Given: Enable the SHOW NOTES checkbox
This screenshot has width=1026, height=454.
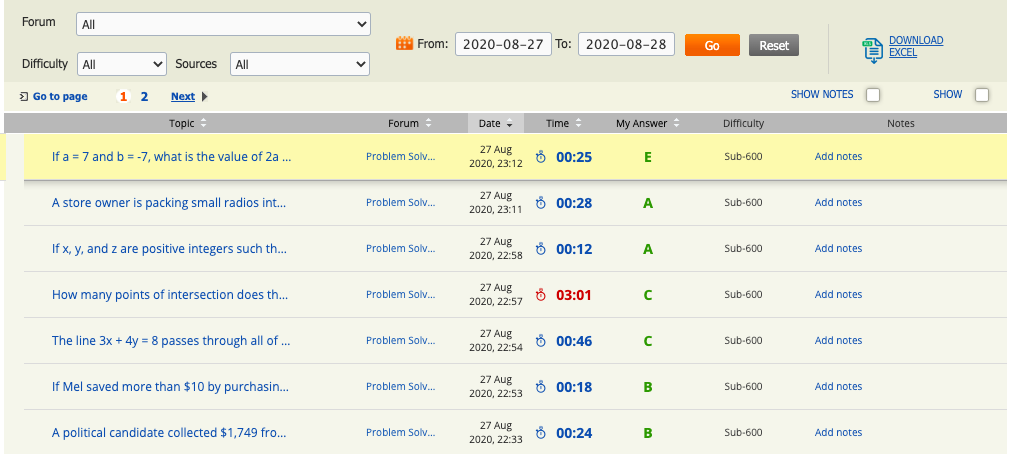Looking at the screenshot, I should (873, 95).
